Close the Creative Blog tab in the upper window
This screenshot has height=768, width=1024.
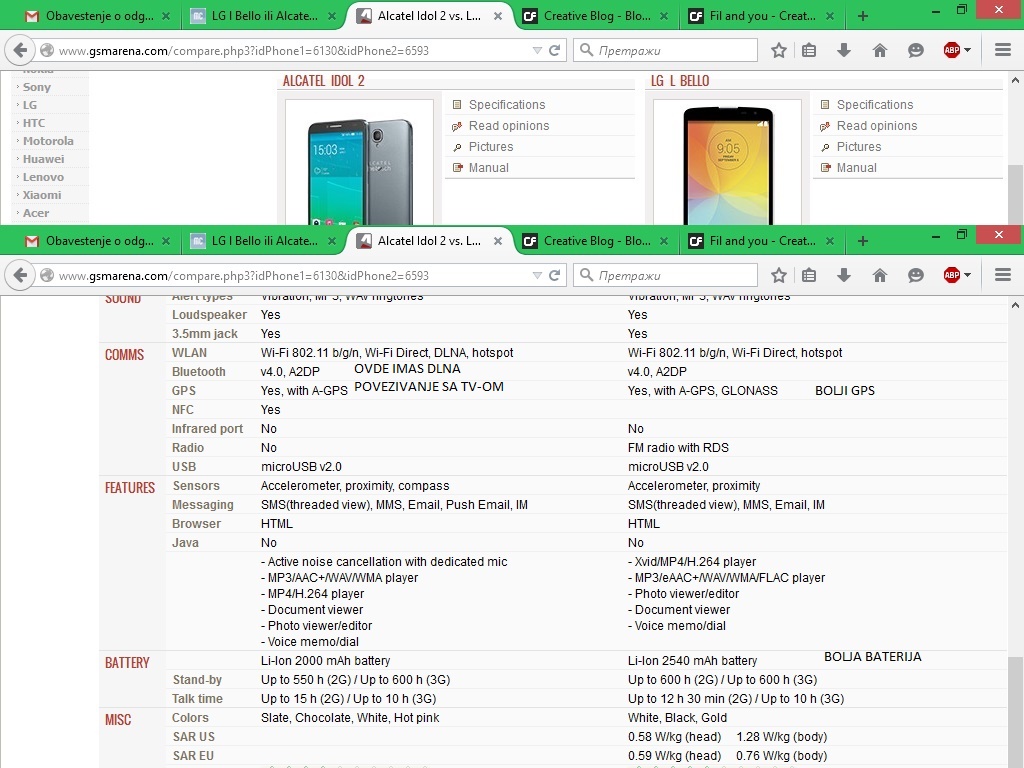click(x=664, y=16)
